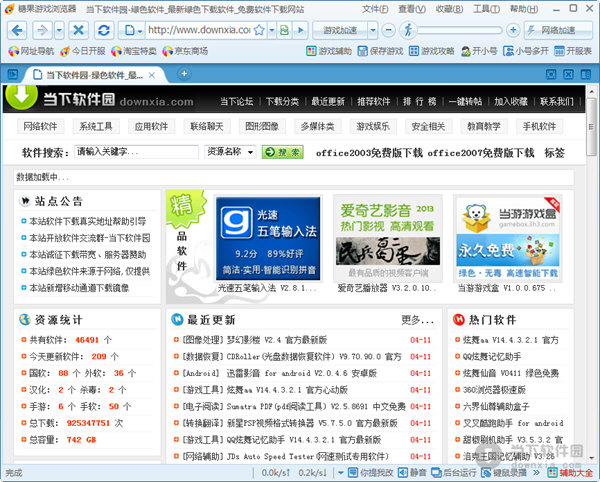Open a new page with the document icon
This screenshot has width=600, height=482.
[129, 30]
